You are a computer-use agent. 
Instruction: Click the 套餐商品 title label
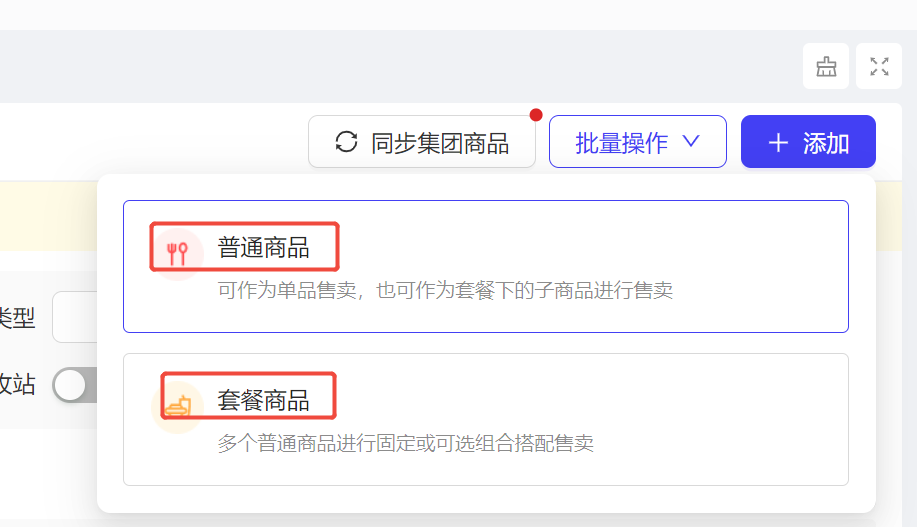click(x=263, y=401)
